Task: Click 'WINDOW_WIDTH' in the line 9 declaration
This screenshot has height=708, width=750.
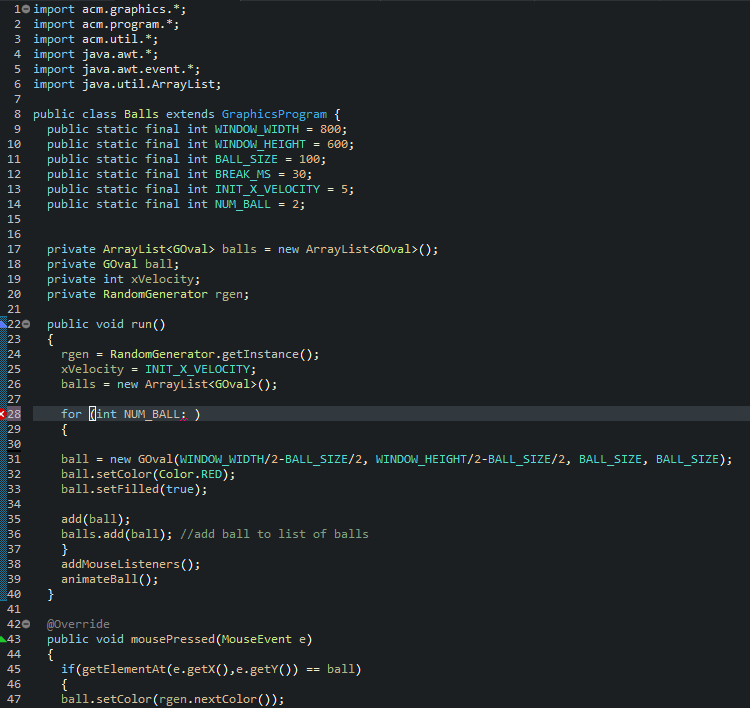Action: click(x=256, y=129)
